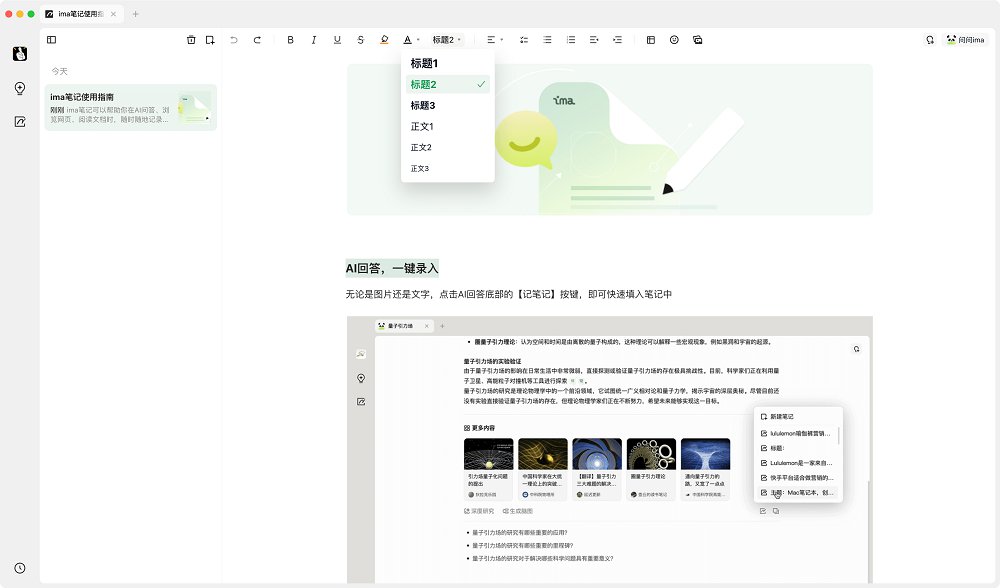Choose 正文3 from the style menu
Viewport: 1000px width, 588px height.
pos(448,168)
